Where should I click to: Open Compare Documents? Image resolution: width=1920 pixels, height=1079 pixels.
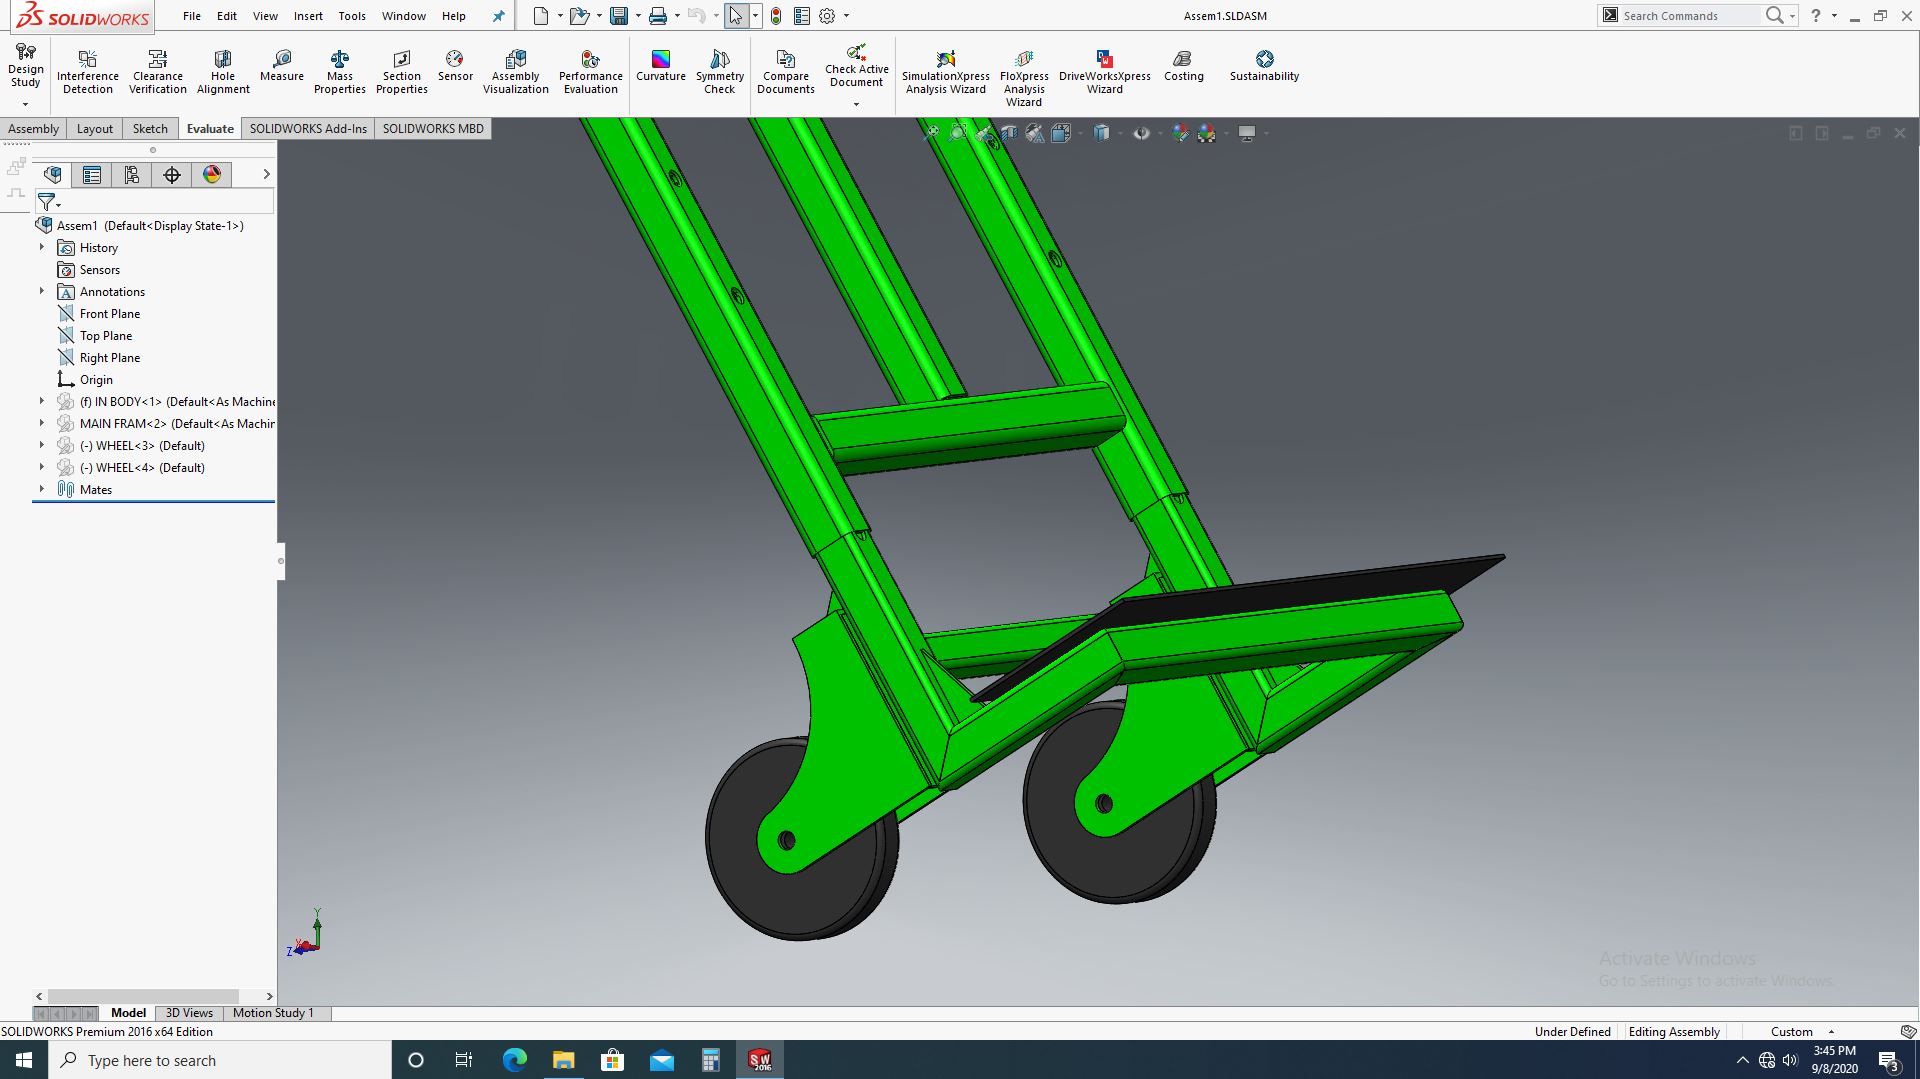786,72
